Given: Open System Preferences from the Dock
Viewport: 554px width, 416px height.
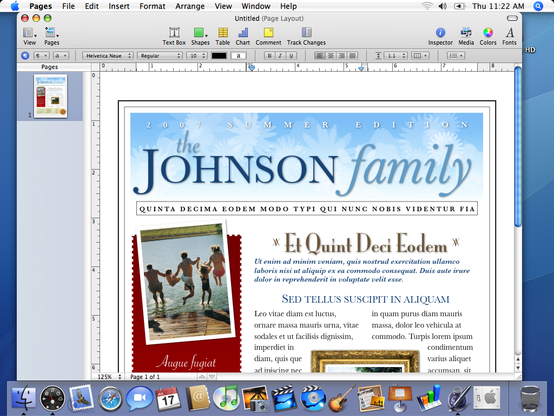Looking at the screenshot, I should click(x=487, y=398).
